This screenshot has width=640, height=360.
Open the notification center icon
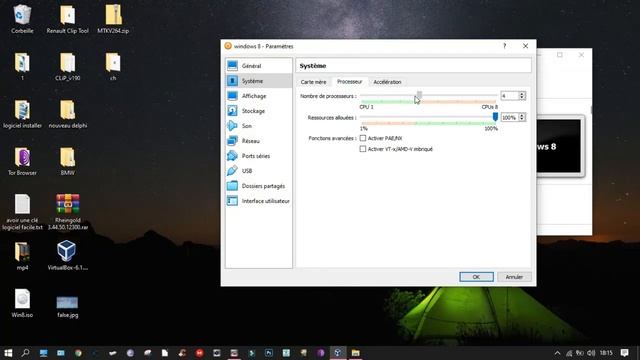point(624,353)
